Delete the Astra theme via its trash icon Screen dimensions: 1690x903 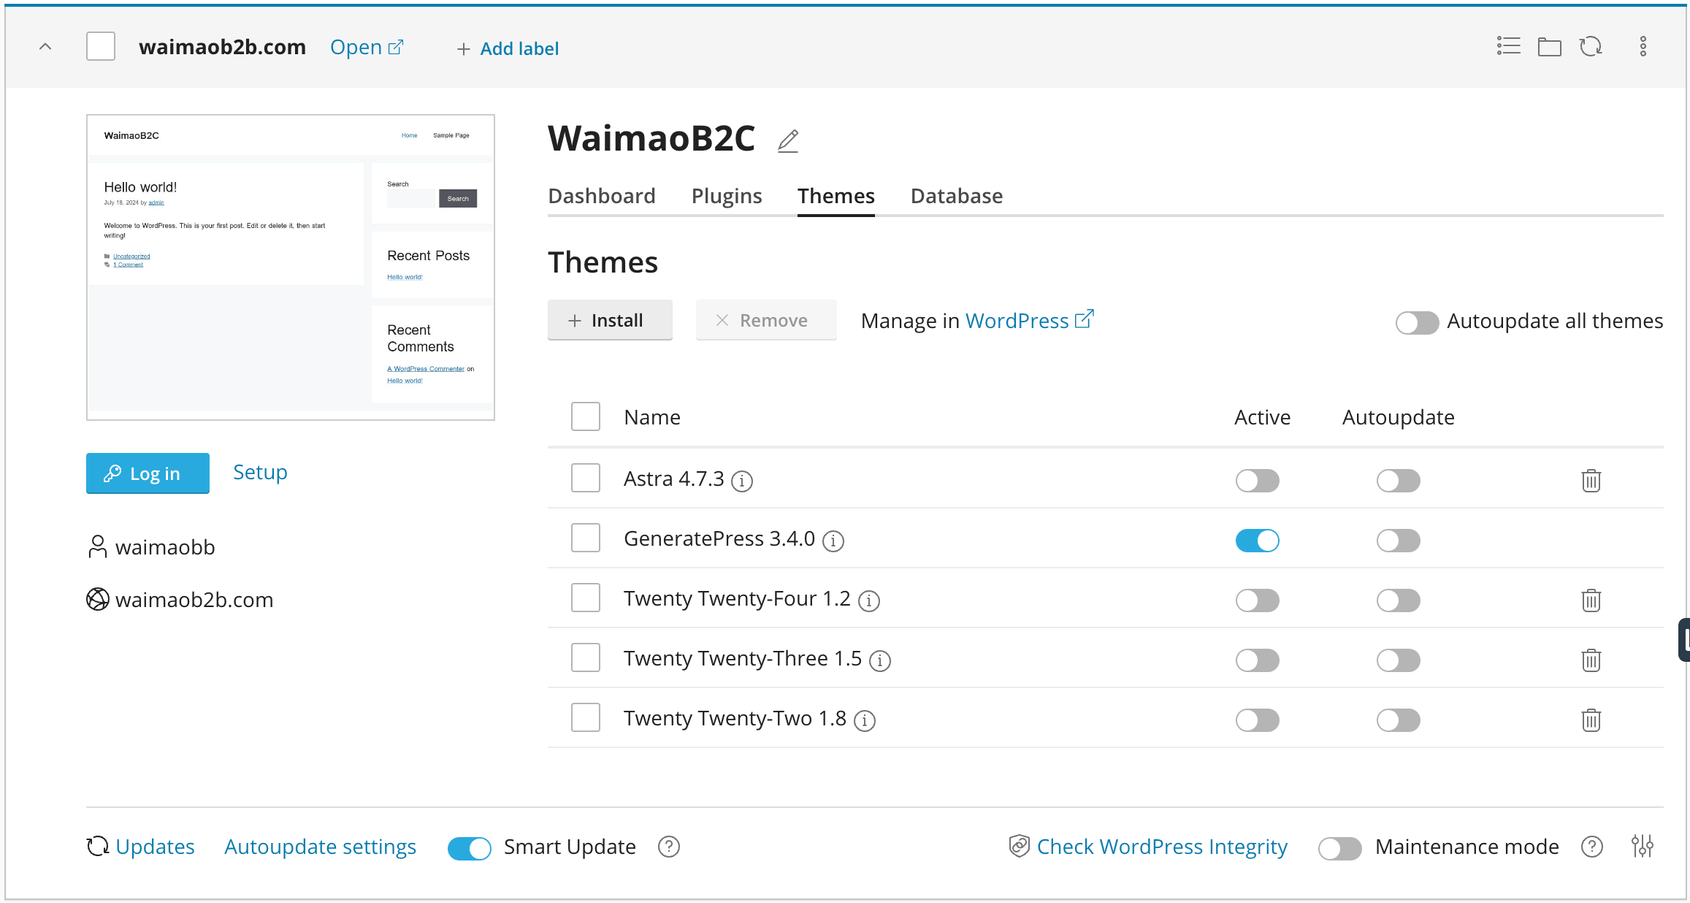pyautogui.click(x=1591, y=480)
